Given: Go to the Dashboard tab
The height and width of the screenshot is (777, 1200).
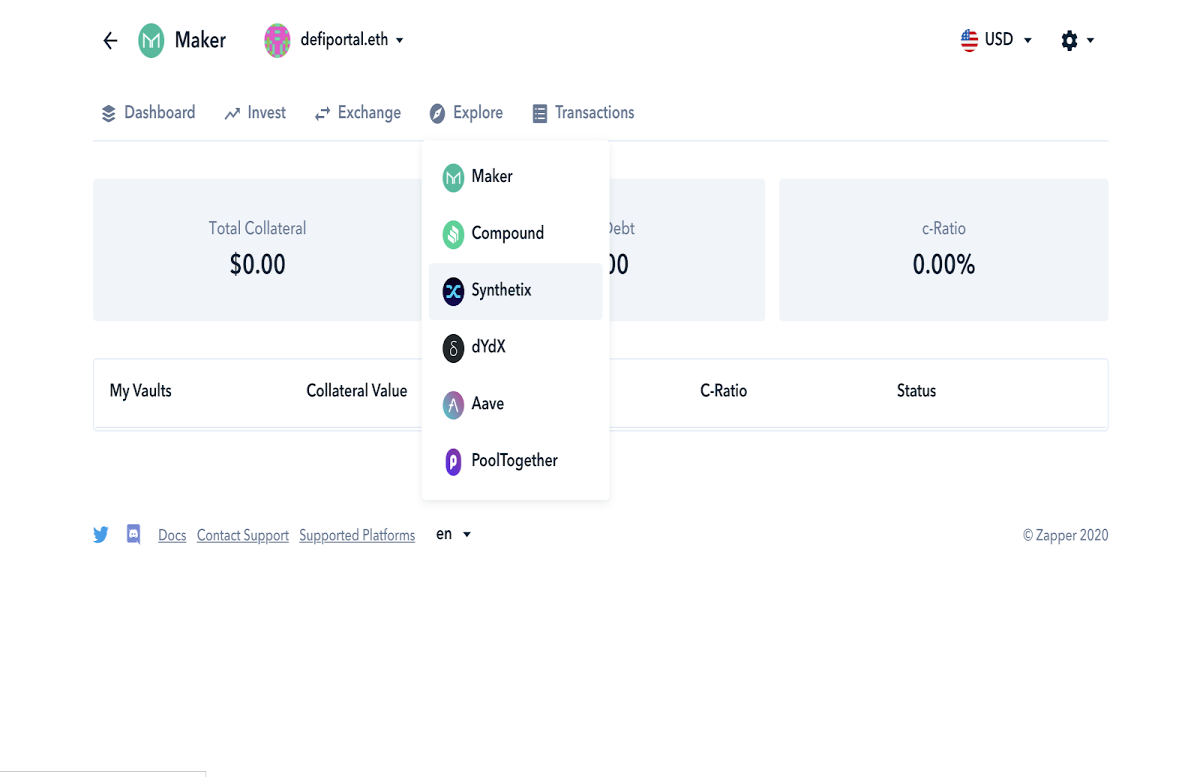Looking at the screenshot, I should pyautogui.click(x=148, y=113).
